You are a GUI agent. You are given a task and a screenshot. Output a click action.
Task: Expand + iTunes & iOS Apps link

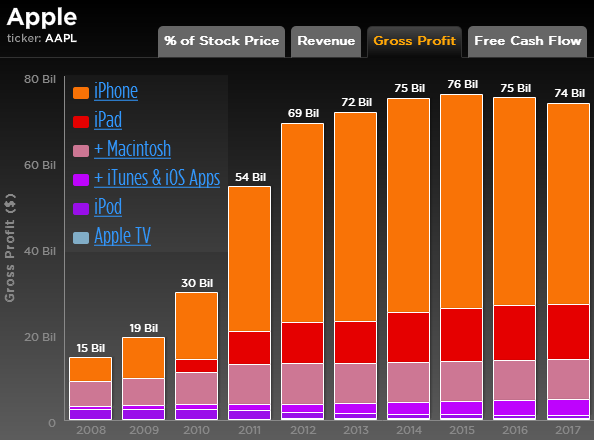(x=157, y=178)
